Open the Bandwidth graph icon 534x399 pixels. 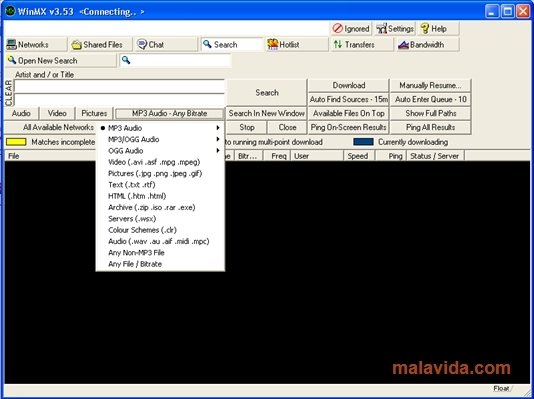coord(403,45)
